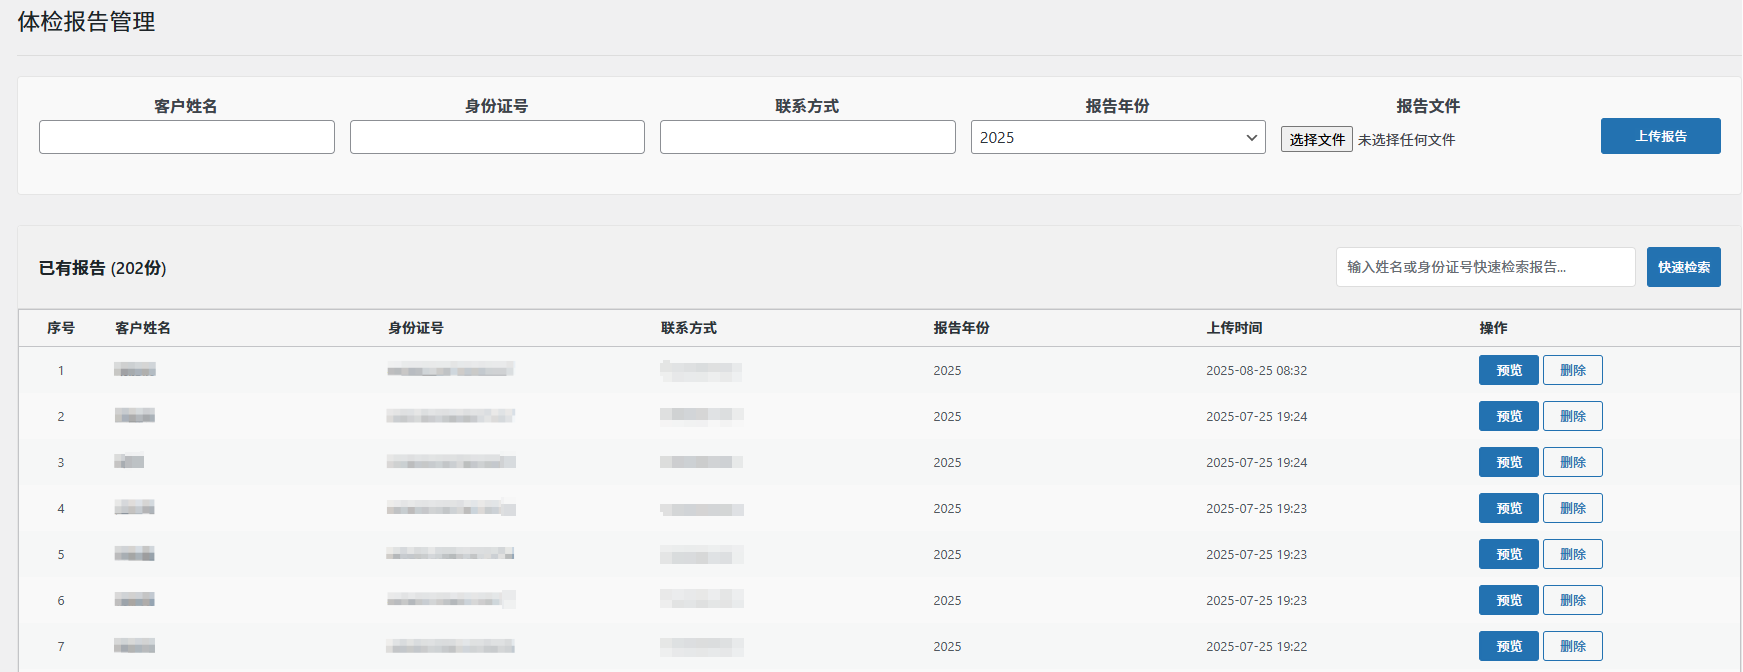Screen dimensions: 1743x672
Task: Open the 报告年份 dropdown showing 2025
Action: 1117,137
